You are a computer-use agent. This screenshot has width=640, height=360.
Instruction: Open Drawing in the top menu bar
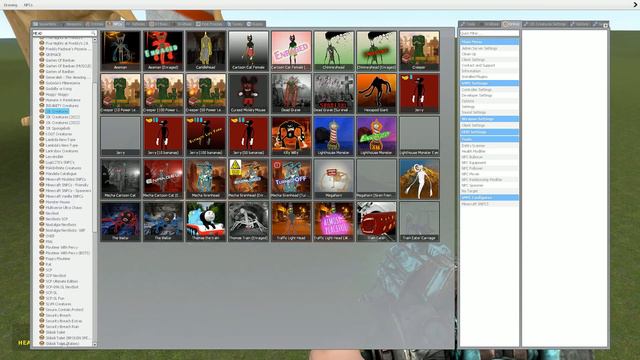11,5
